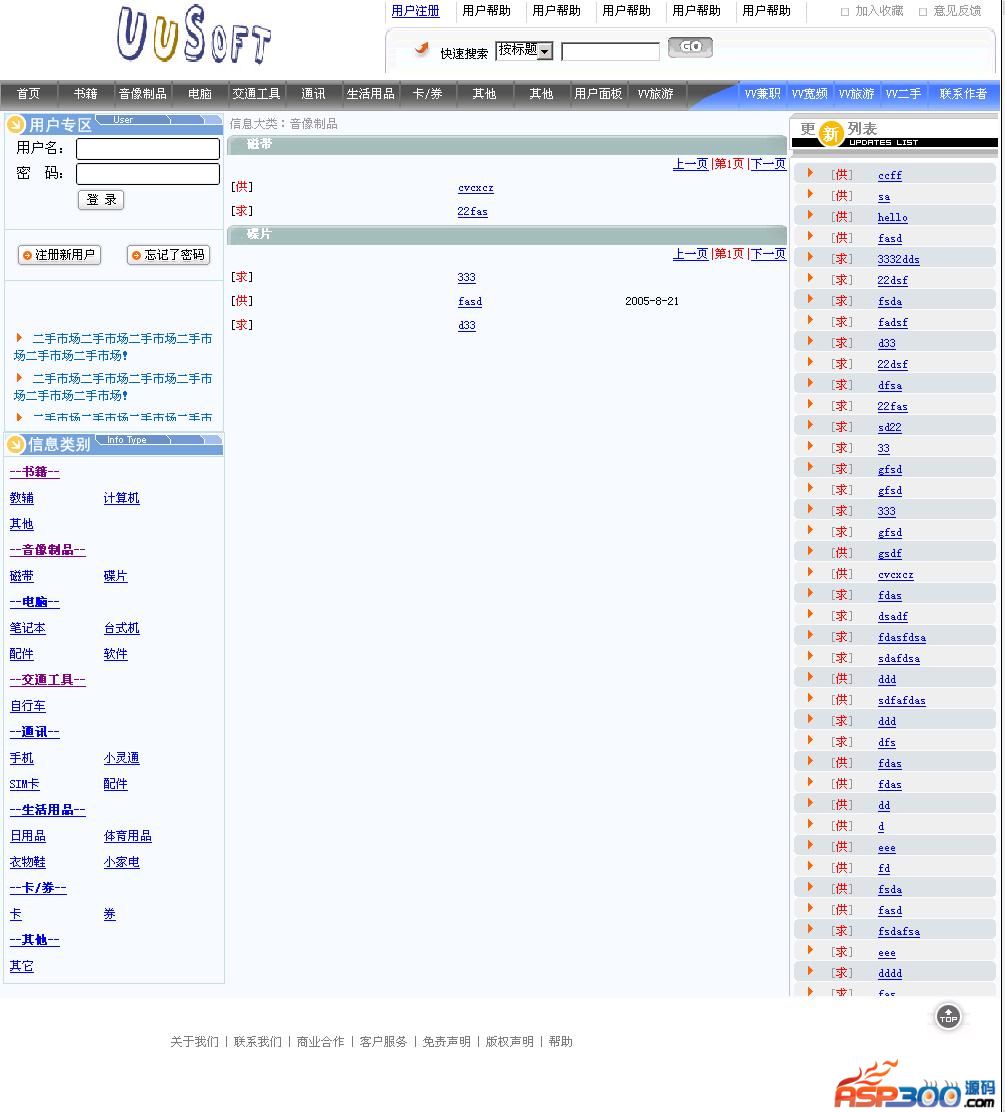Click the square box before 意见反馈
The height and width of the screenshot is (1112, 1005).
pos(923,12)
